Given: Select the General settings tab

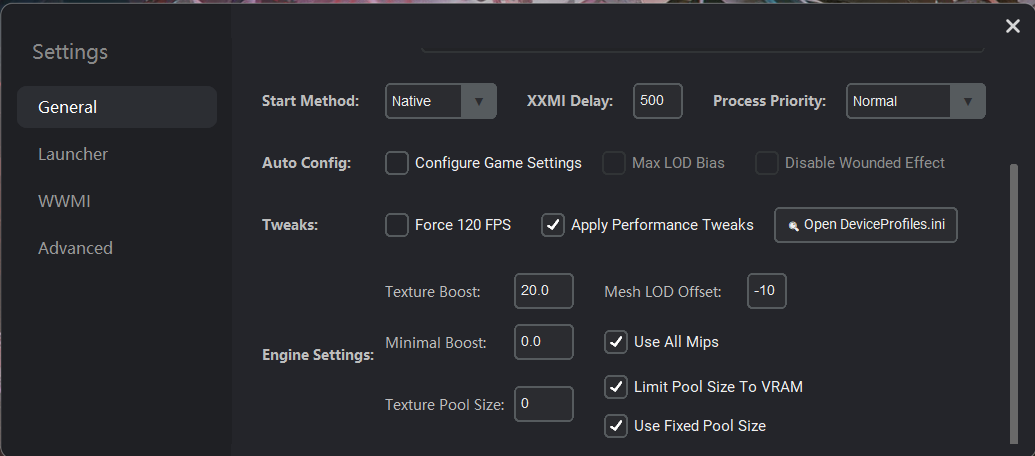Looking at the screenshot, I should click(x=117, y=107).
